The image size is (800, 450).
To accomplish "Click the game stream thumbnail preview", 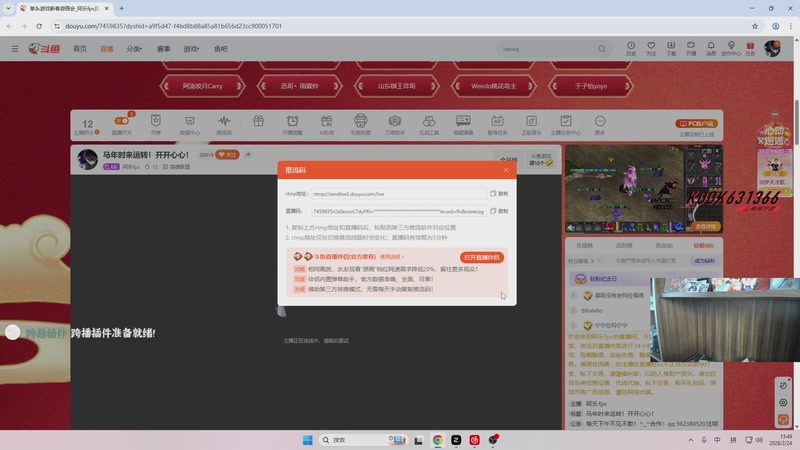I will click(644, 189).
